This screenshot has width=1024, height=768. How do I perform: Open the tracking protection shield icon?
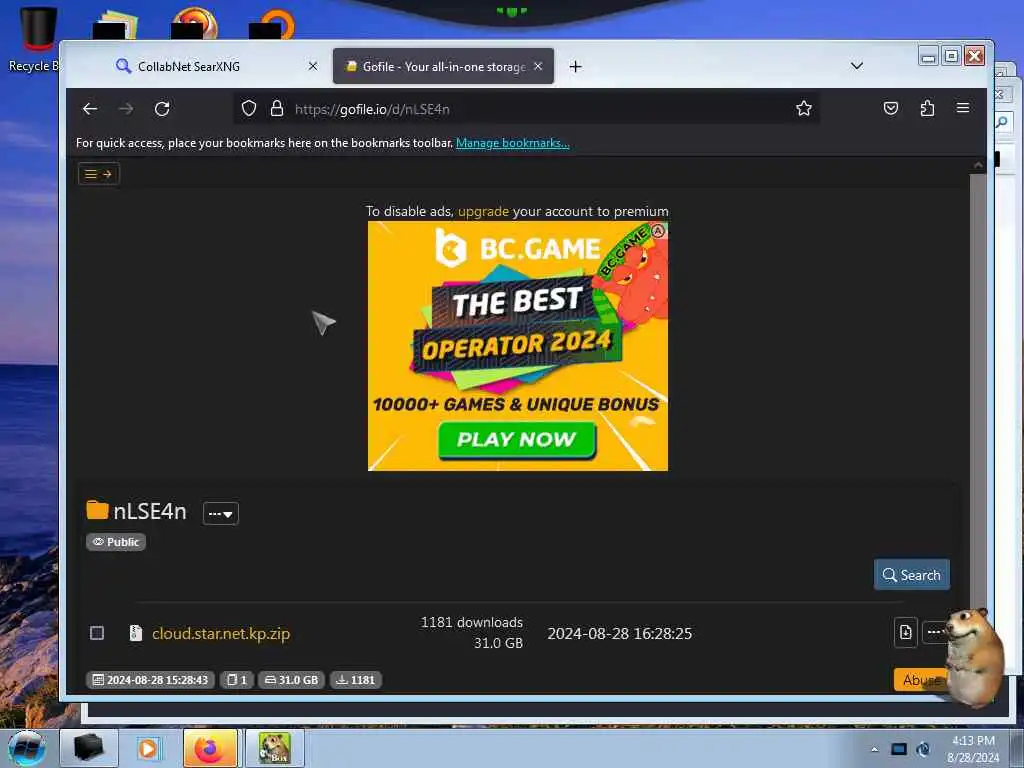249,108
